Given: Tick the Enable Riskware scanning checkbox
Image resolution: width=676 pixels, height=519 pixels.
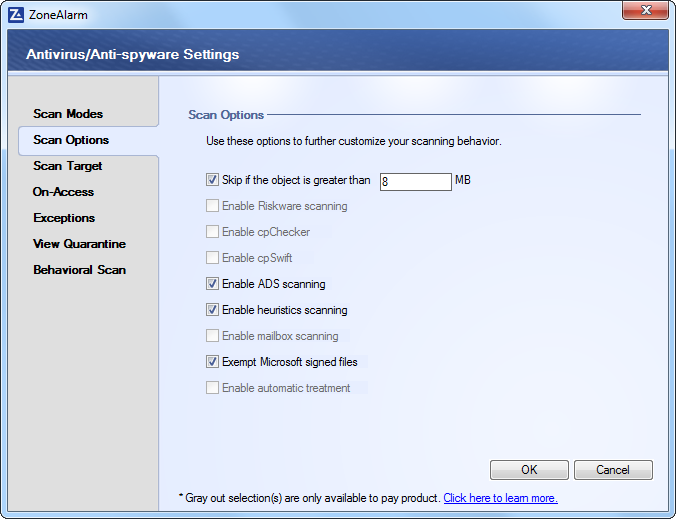Looking at the screenshot, I should [212, 206].
